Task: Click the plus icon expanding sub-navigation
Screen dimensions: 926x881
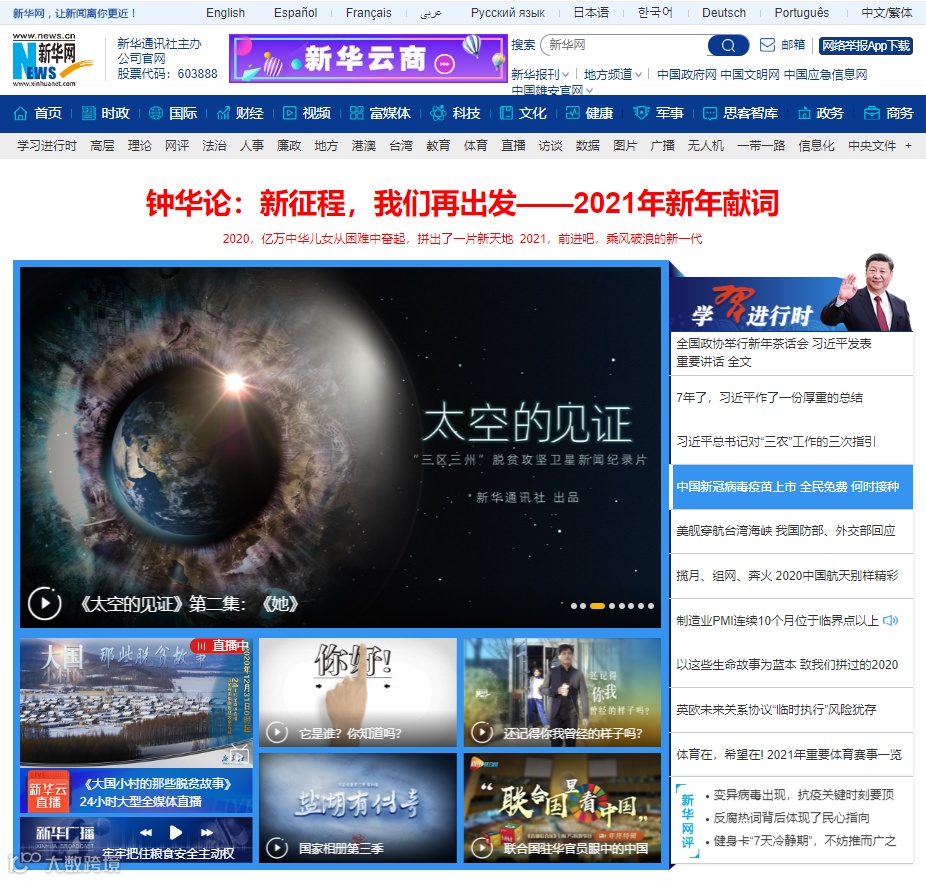Action: [x=908, y=146]
